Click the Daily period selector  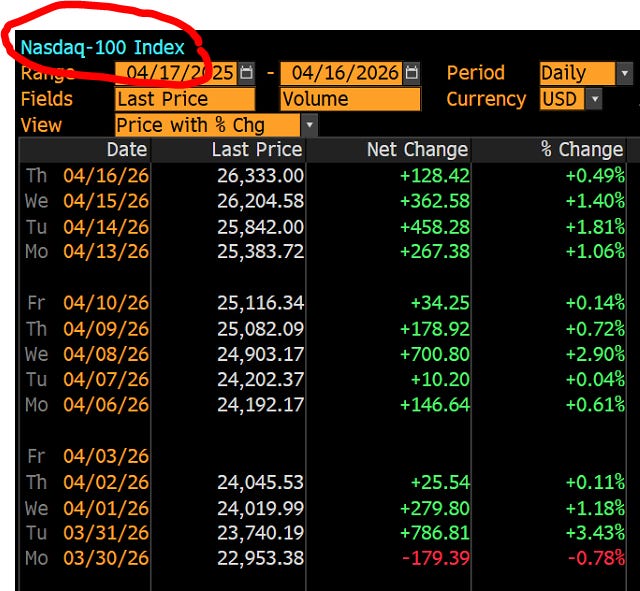[x=577, y=73]
